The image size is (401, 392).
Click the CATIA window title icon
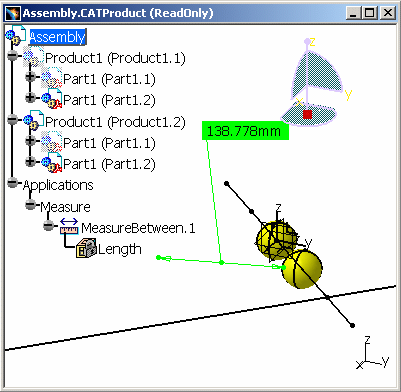[13, 14]
